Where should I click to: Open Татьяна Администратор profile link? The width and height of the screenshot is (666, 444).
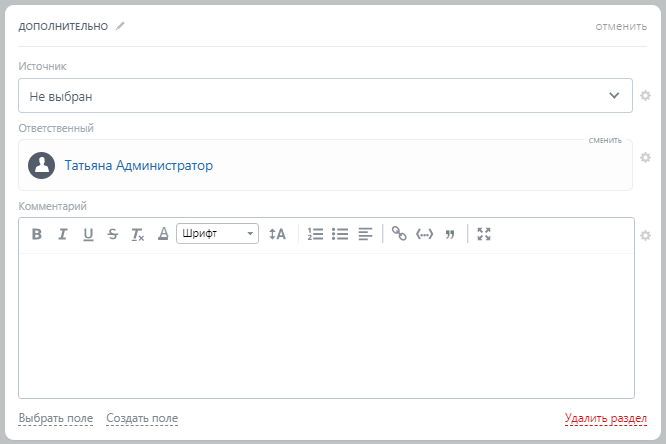coord(138,165)
